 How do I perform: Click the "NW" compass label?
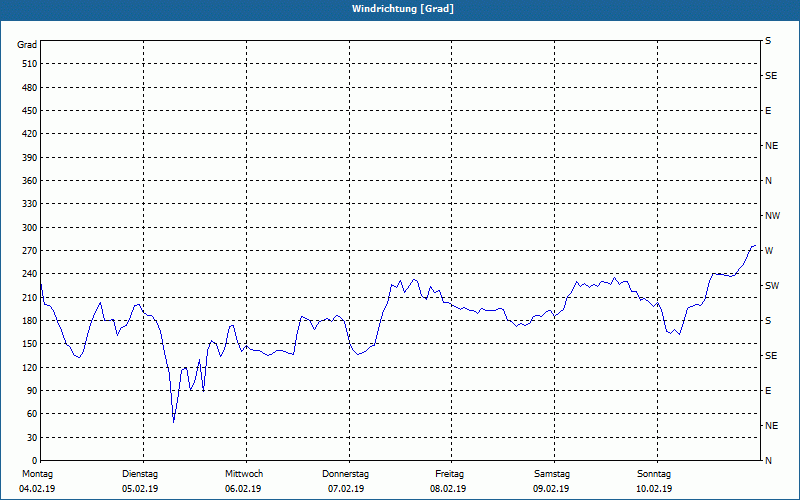coord(772,216)
